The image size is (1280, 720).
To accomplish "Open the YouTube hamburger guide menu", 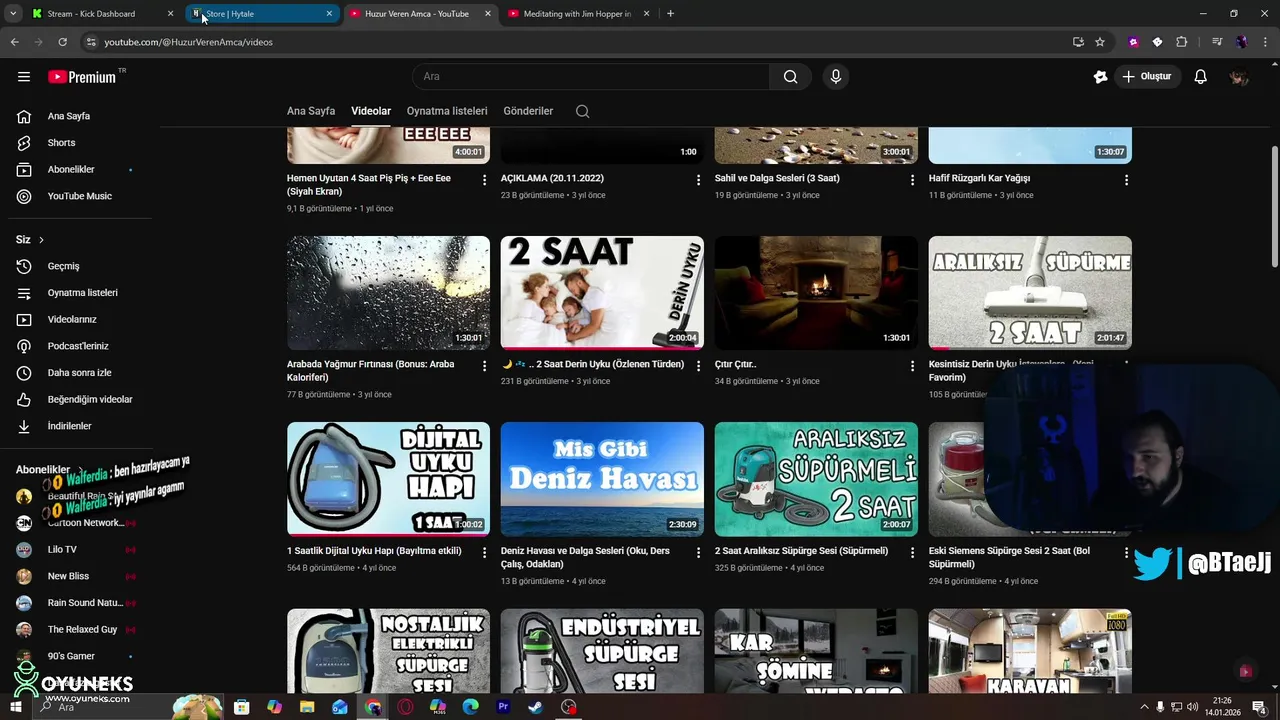I will pyautogui.click(x=24, y=77).
